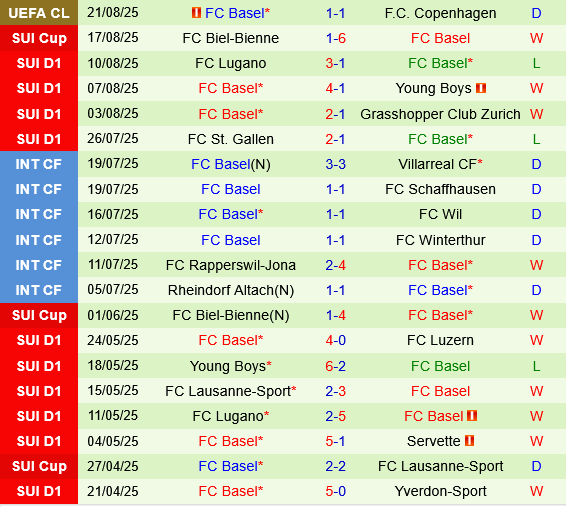
Task: Click red card icon next to Servette
Action: coord(469,441)
